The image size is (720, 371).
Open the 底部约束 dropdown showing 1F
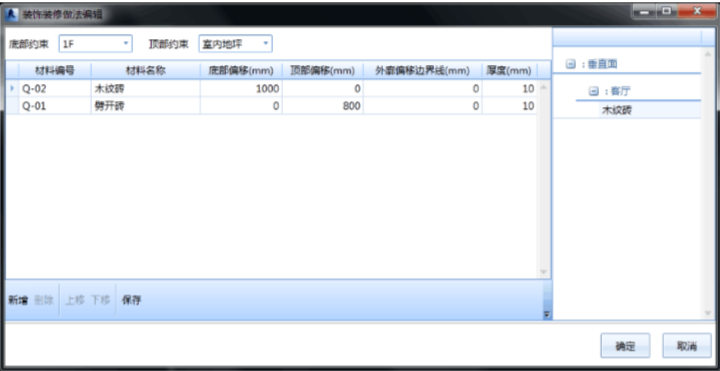(x=96, y=44)
